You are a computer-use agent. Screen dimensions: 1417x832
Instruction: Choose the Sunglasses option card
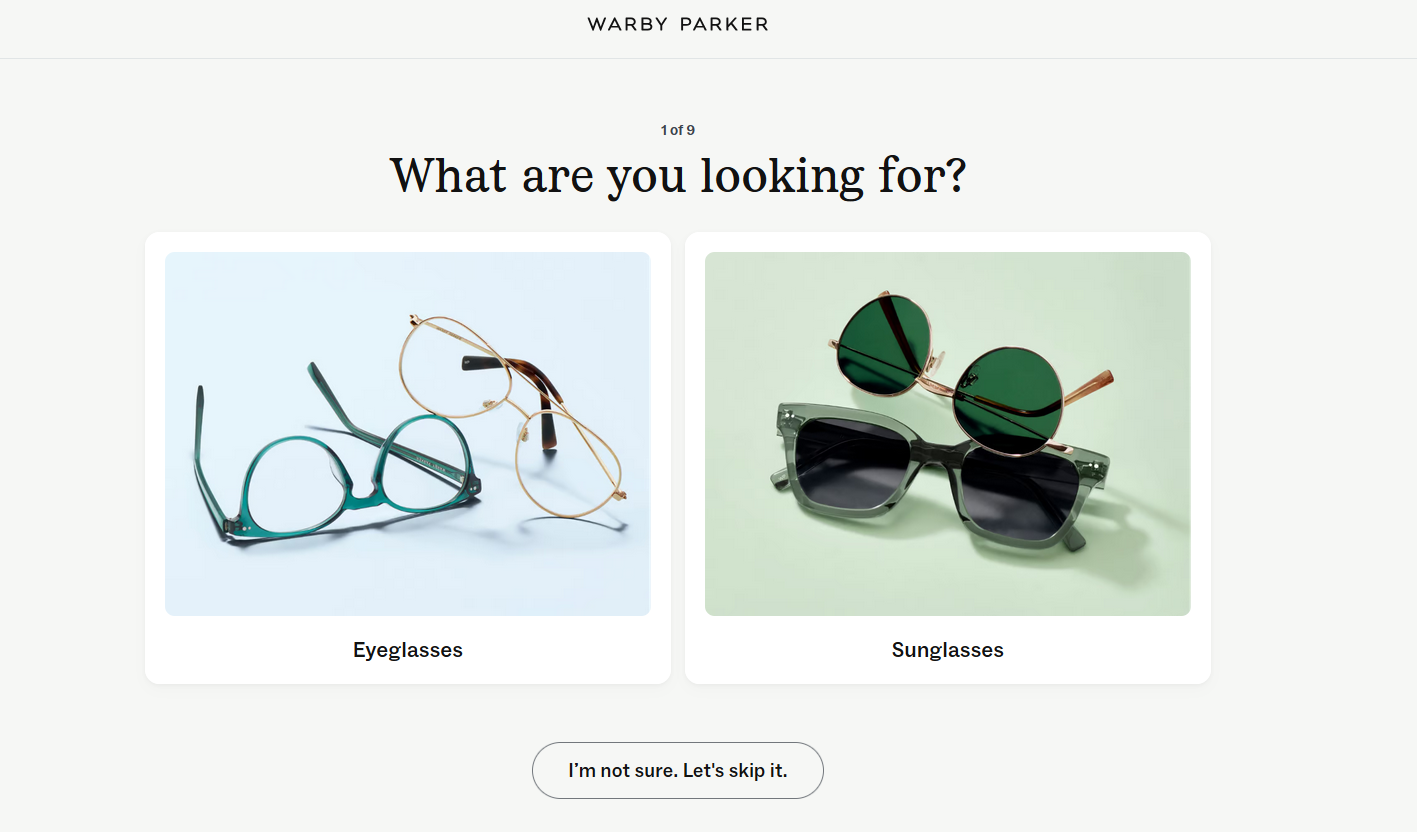click(x=948, y=458)
